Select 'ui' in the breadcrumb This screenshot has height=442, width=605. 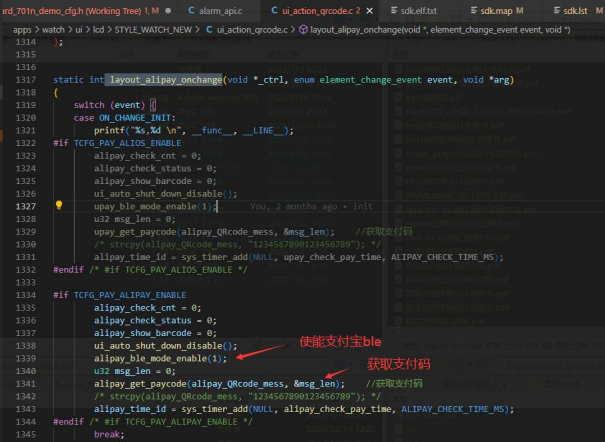pyautogui.click(x=79, y=30)
